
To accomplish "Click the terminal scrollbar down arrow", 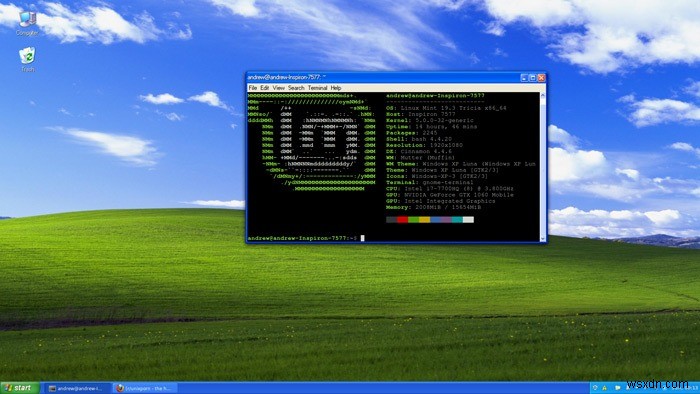I will click(543, 239).
